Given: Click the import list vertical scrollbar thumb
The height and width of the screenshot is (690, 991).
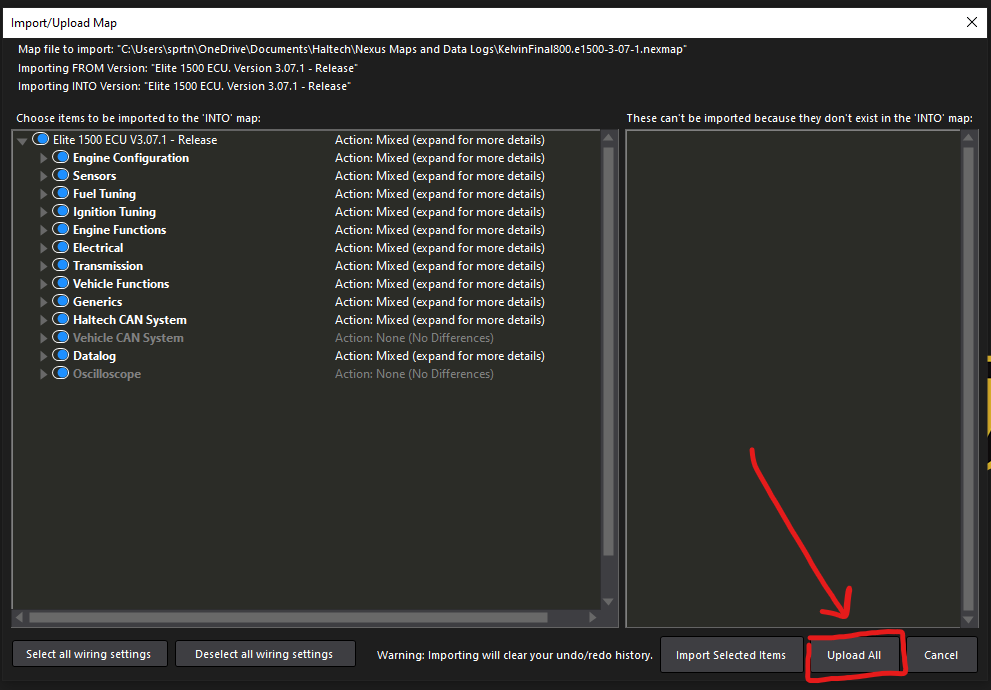Looking at the screenshot, I should click(609, 351).
